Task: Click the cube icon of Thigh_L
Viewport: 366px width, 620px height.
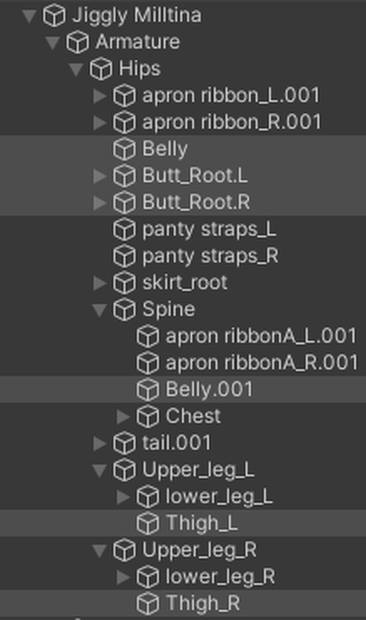Action: pos(148,524)
